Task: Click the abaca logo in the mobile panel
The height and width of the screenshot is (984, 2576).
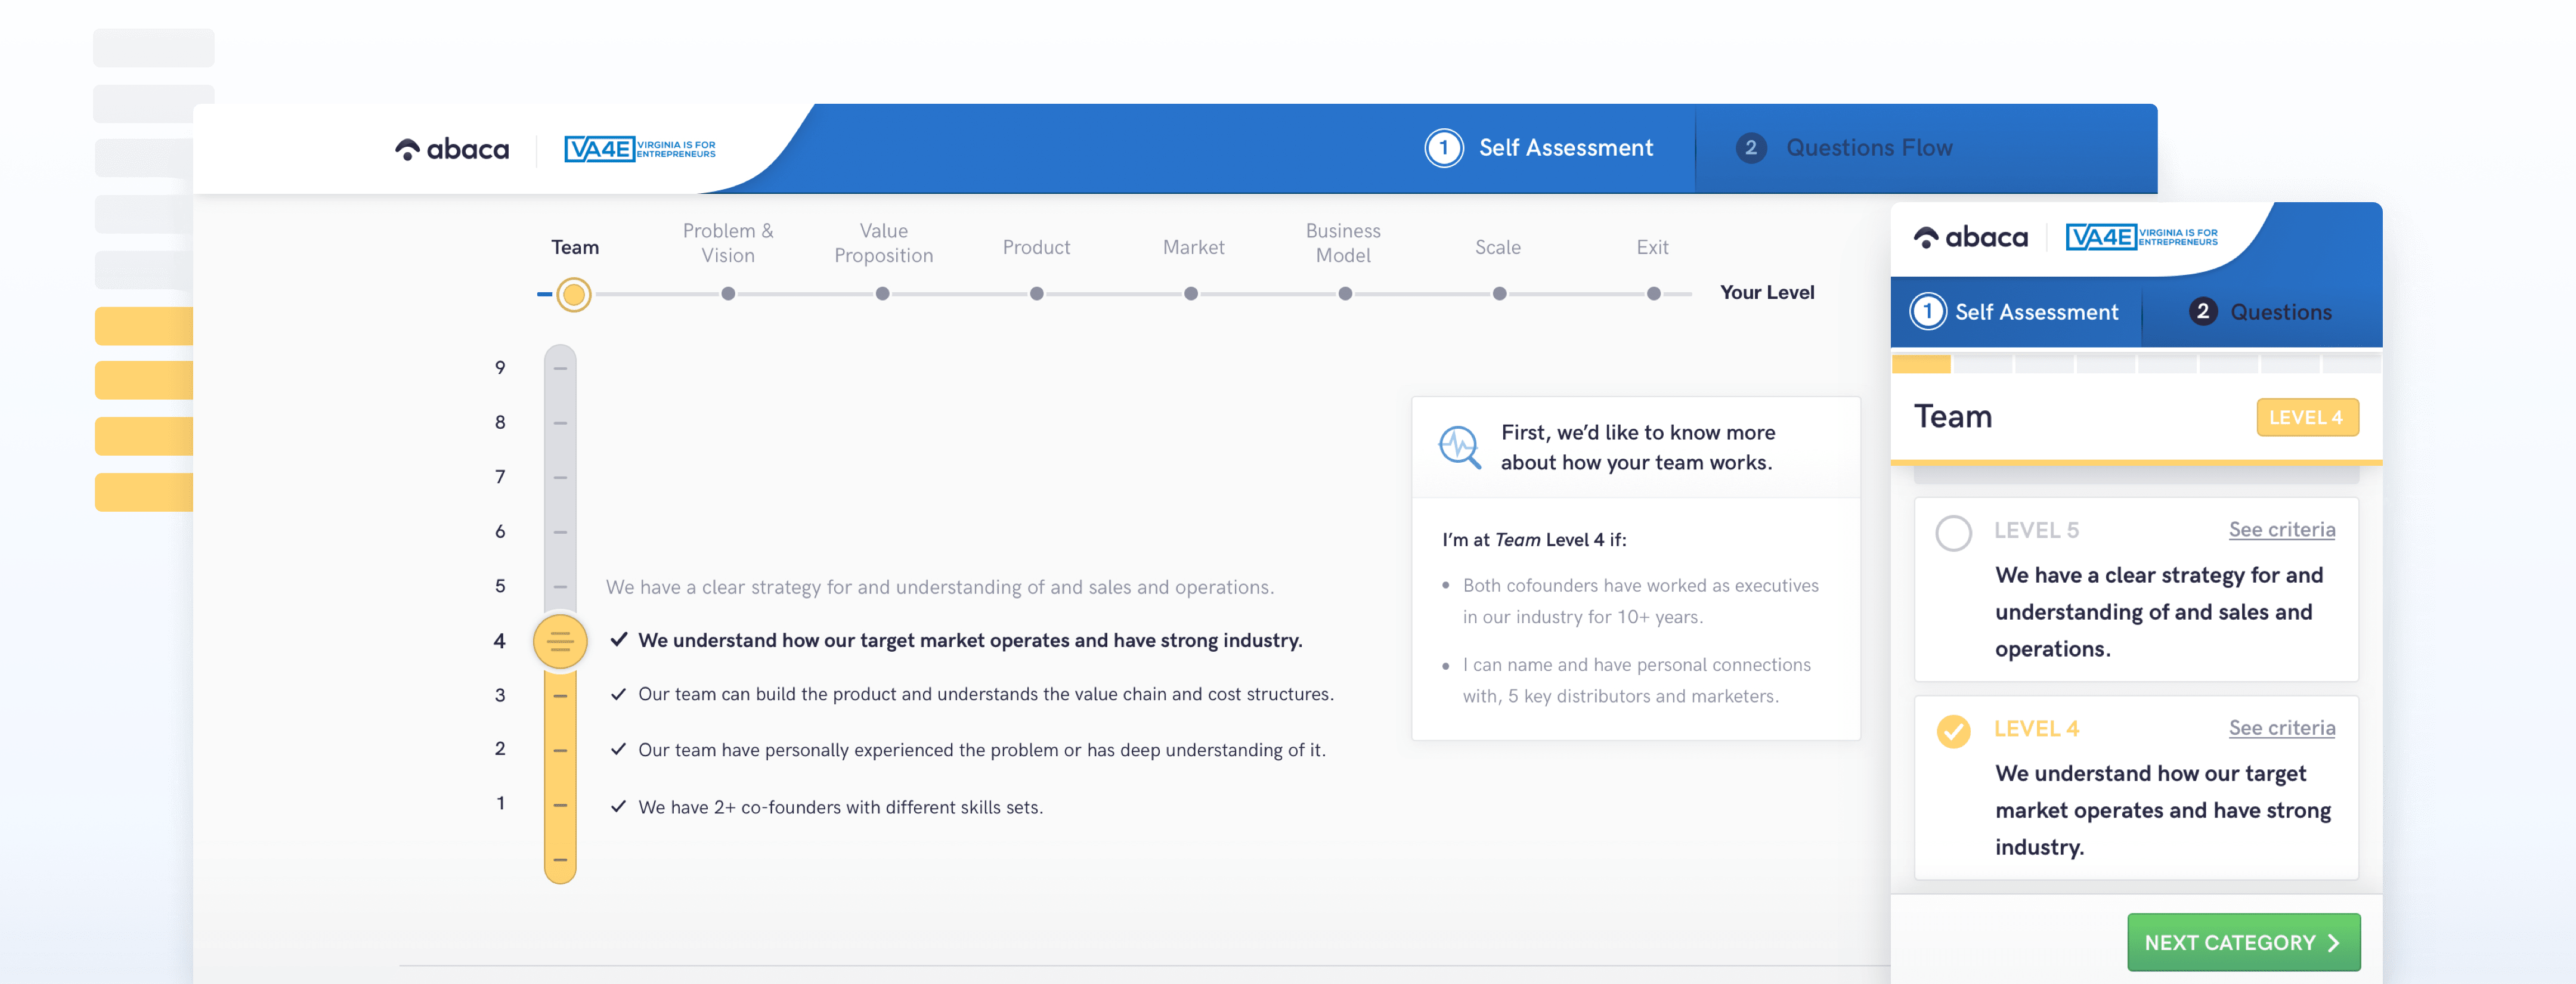Action: pos(1970,237)
